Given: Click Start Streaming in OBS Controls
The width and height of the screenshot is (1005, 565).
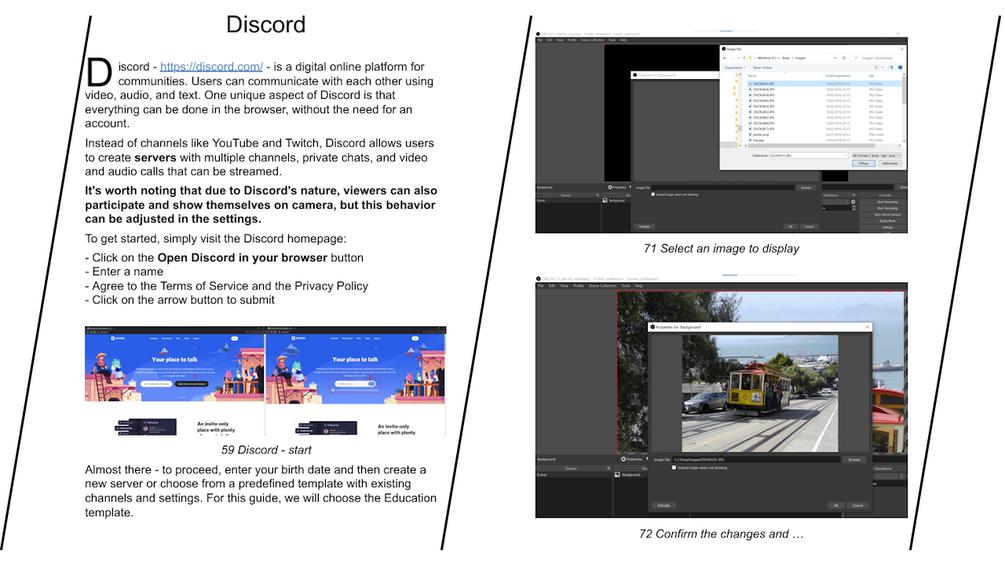Looking at the screenshot, I should pos(888,202).
